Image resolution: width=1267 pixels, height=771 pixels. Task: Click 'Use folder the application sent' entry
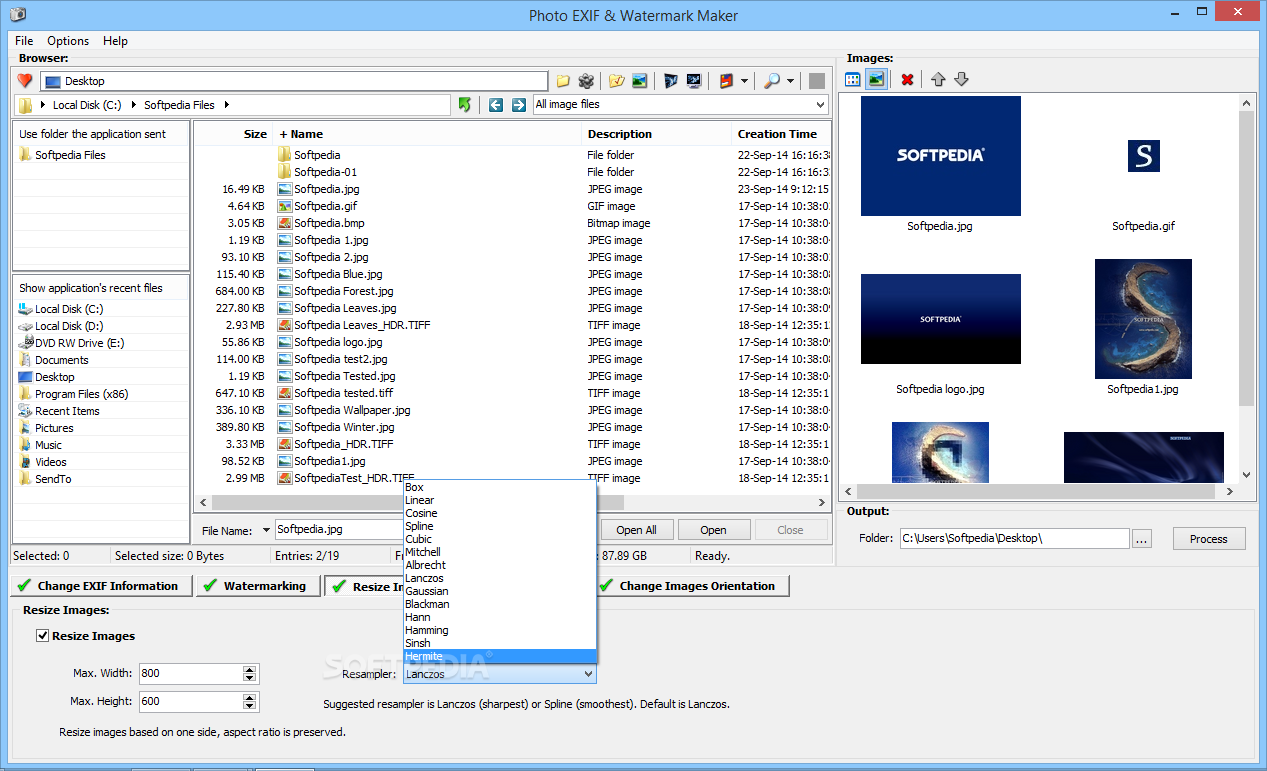click(92, 134)
